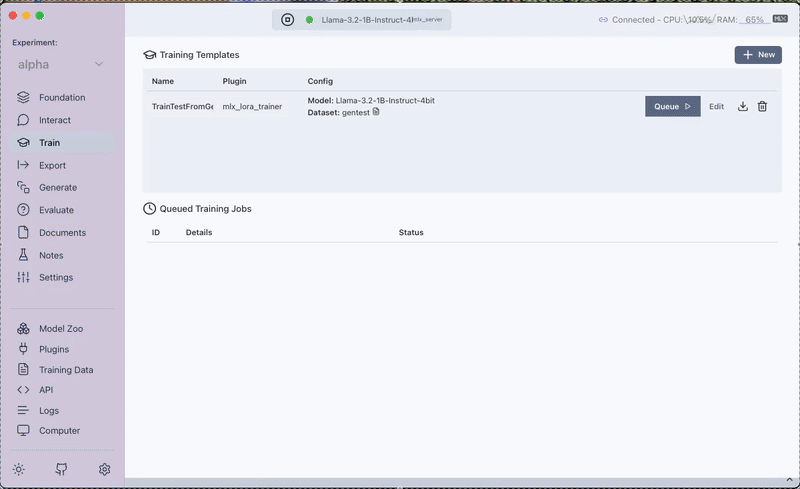Viewport: 800px width, 489px height.
Task: Open the Plugins page
Action: (x=53, y=349)
